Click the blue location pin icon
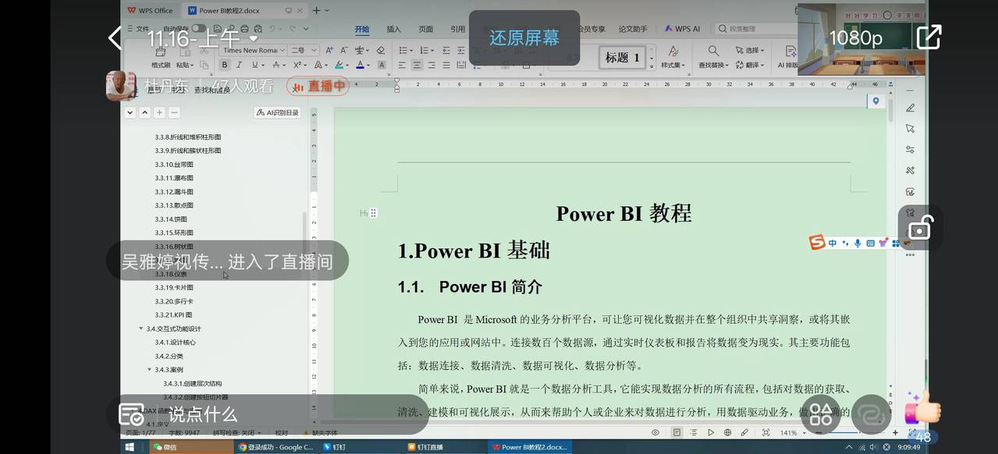Screen dimensions: 998x454 click(876, 101)
